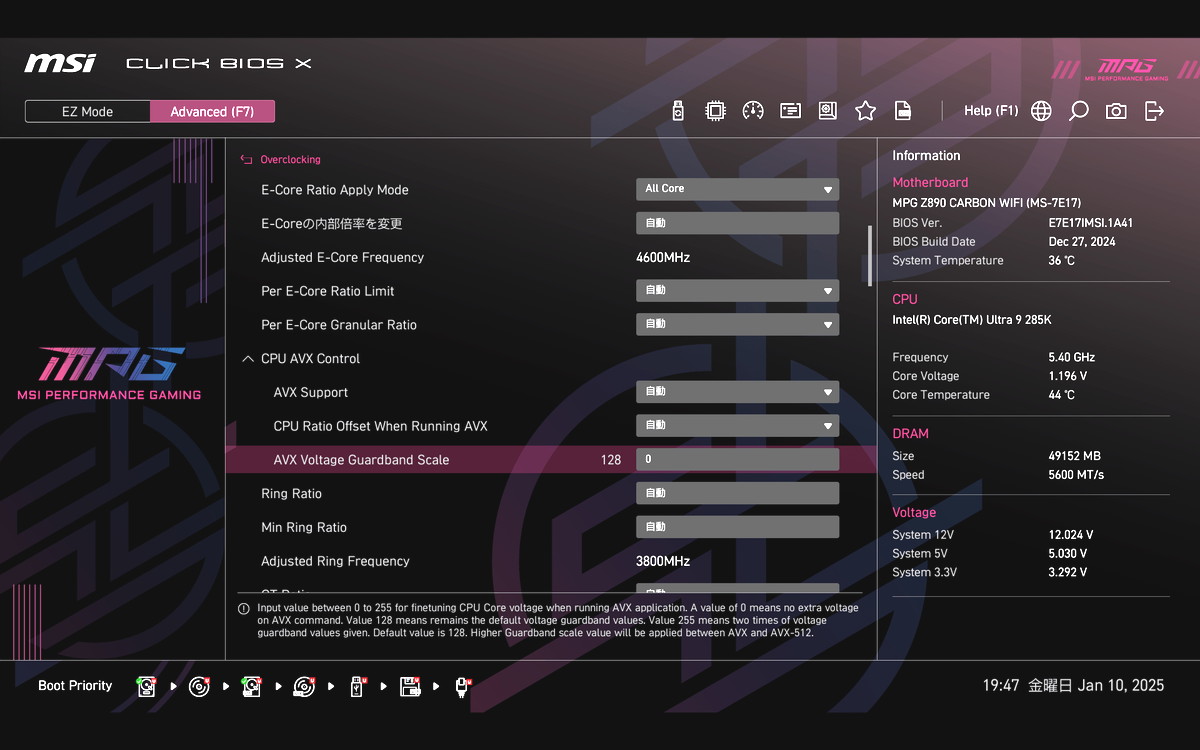Select fourth device optical drive in Boot Priority
The width and height of the screenshot is (1200, 750).
pos(304,686)
